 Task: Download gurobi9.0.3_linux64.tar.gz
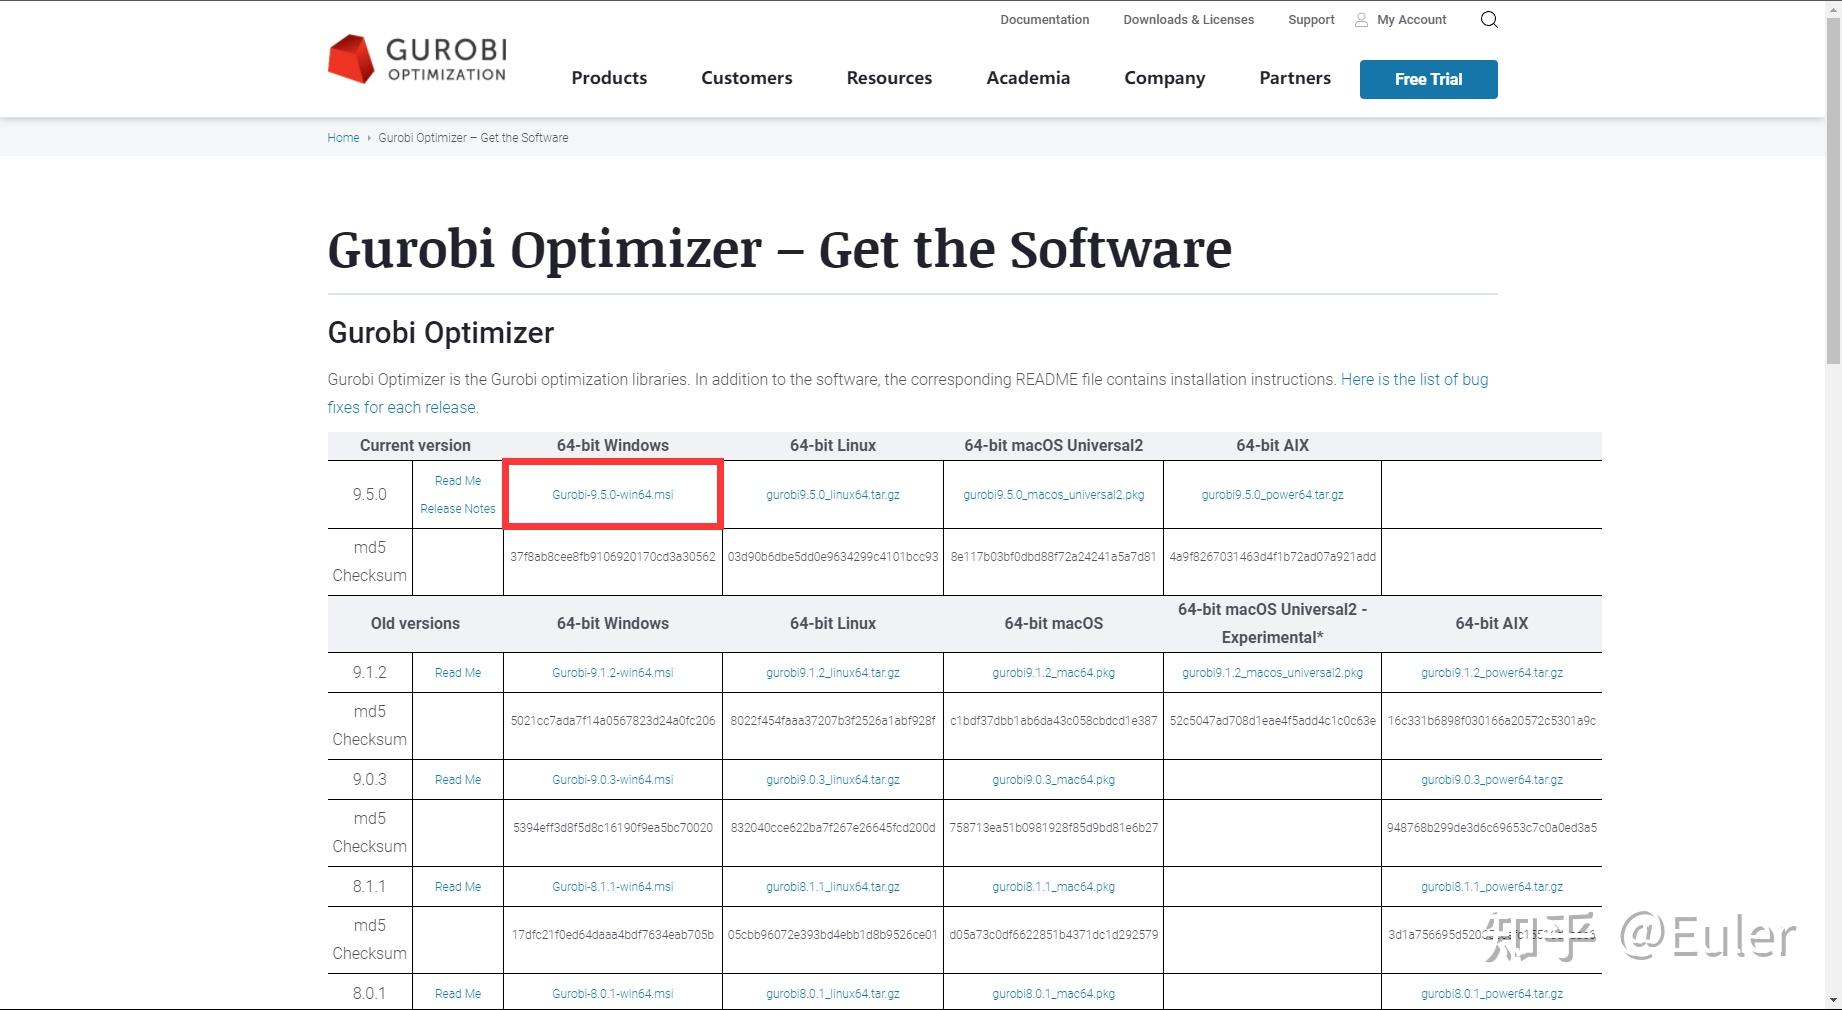pyautogui.click(x=833, y=780)
